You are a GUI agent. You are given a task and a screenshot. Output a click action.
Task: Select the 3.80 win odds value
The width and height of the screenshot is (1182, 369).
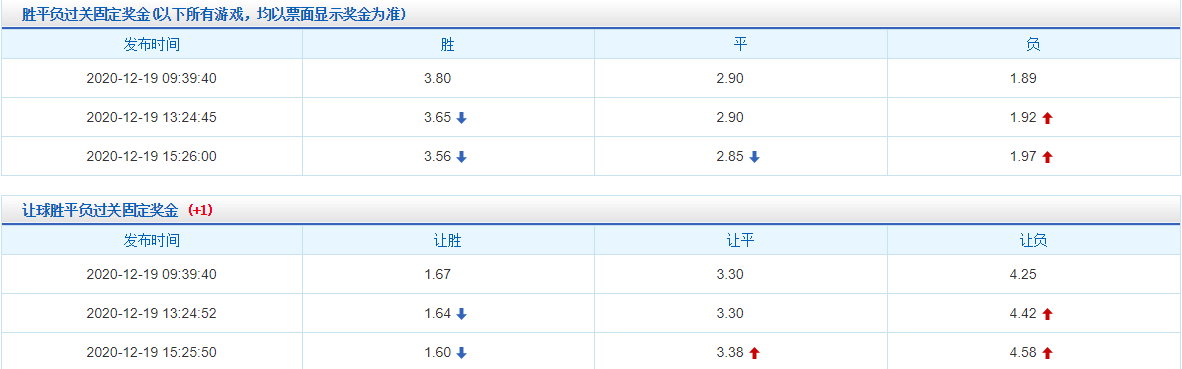click(x=437, y=78)
